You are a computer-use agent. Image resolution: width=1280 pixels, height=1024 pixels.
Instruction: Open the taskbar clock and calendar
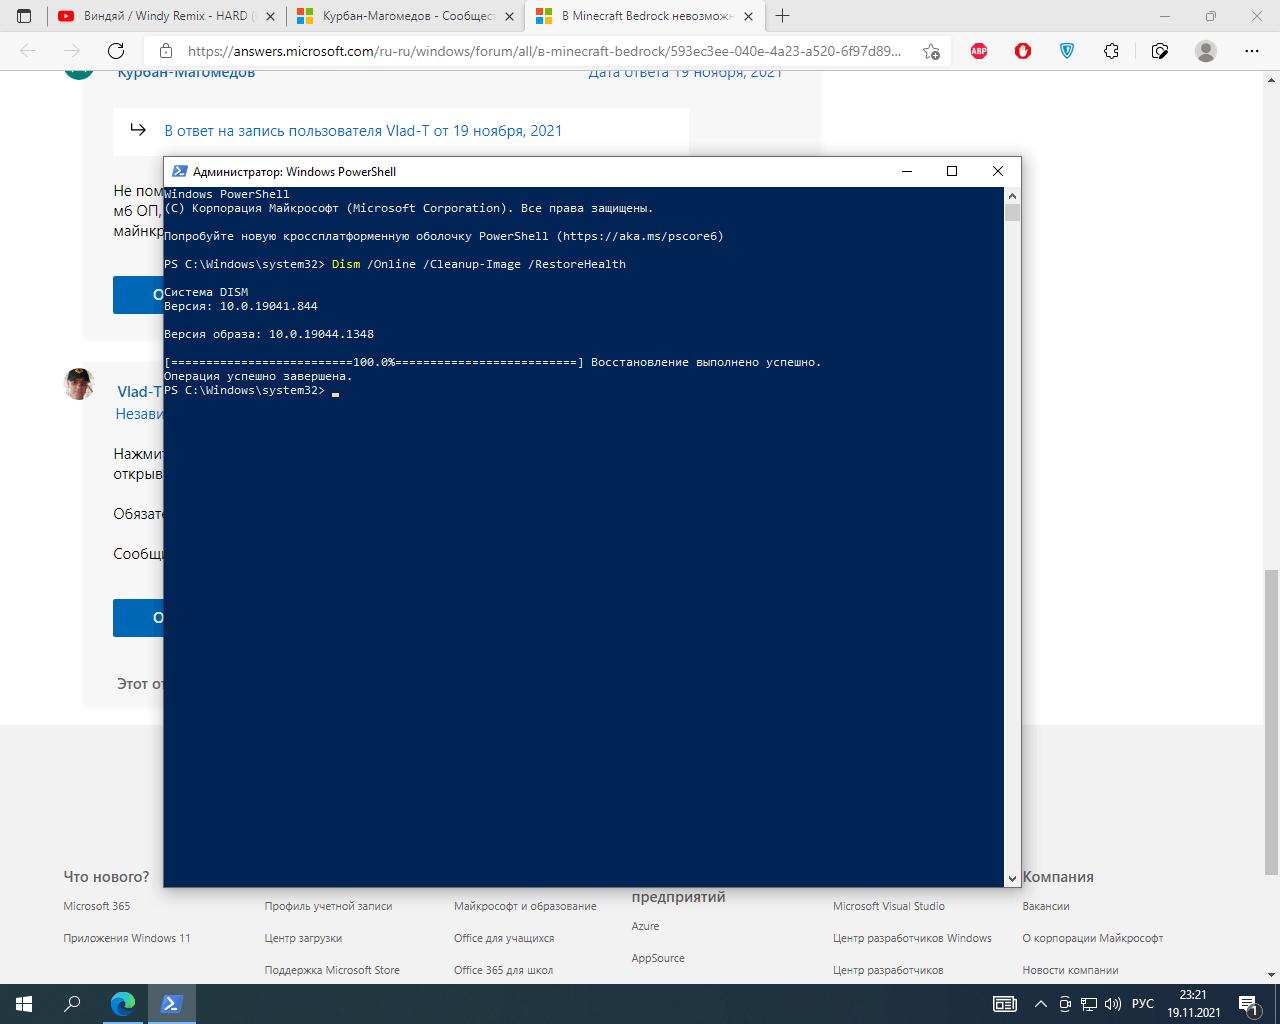point(1194,1004)
